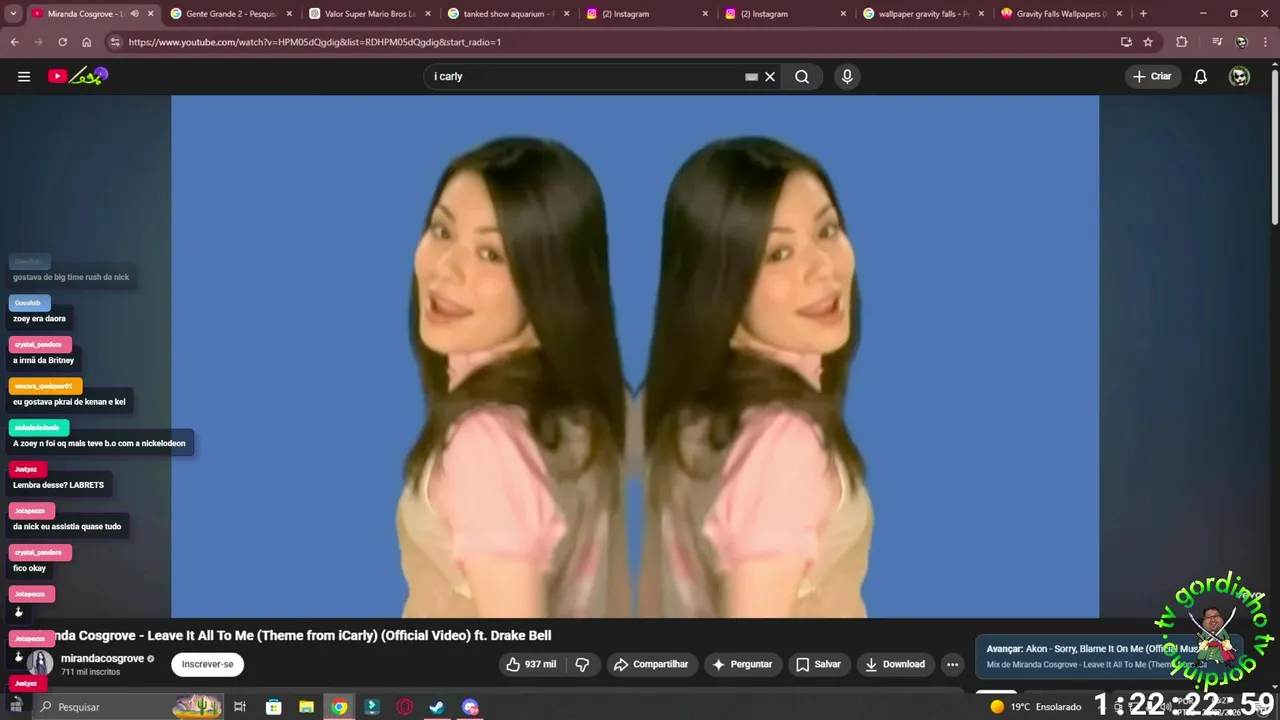Open the mirandacosgrove channel name link
The width and height of the screenshot is (1280, 720).
[x=102, y=658]
